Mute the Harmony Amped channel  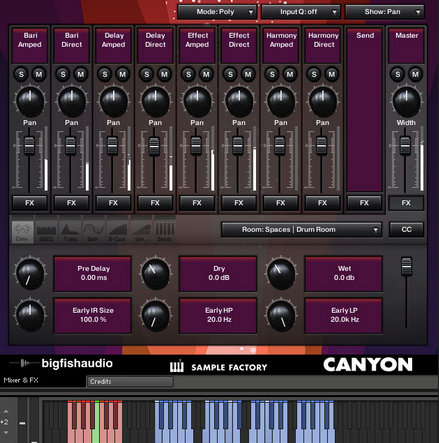290,74
